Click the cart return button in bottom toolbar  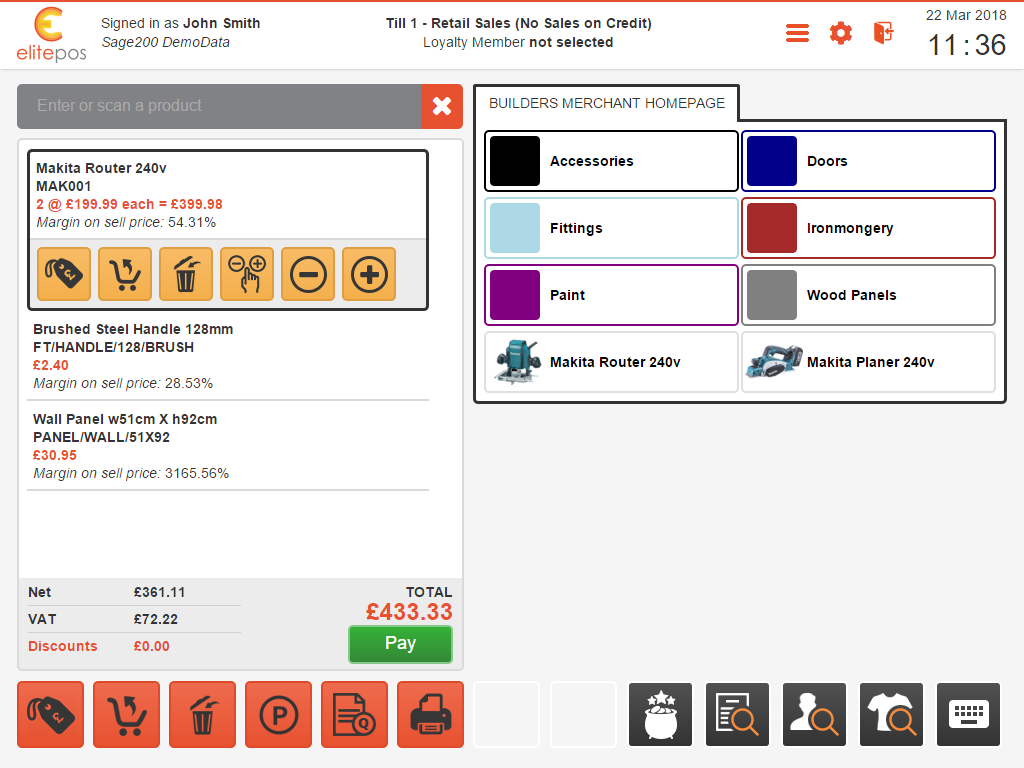point(126,714)
